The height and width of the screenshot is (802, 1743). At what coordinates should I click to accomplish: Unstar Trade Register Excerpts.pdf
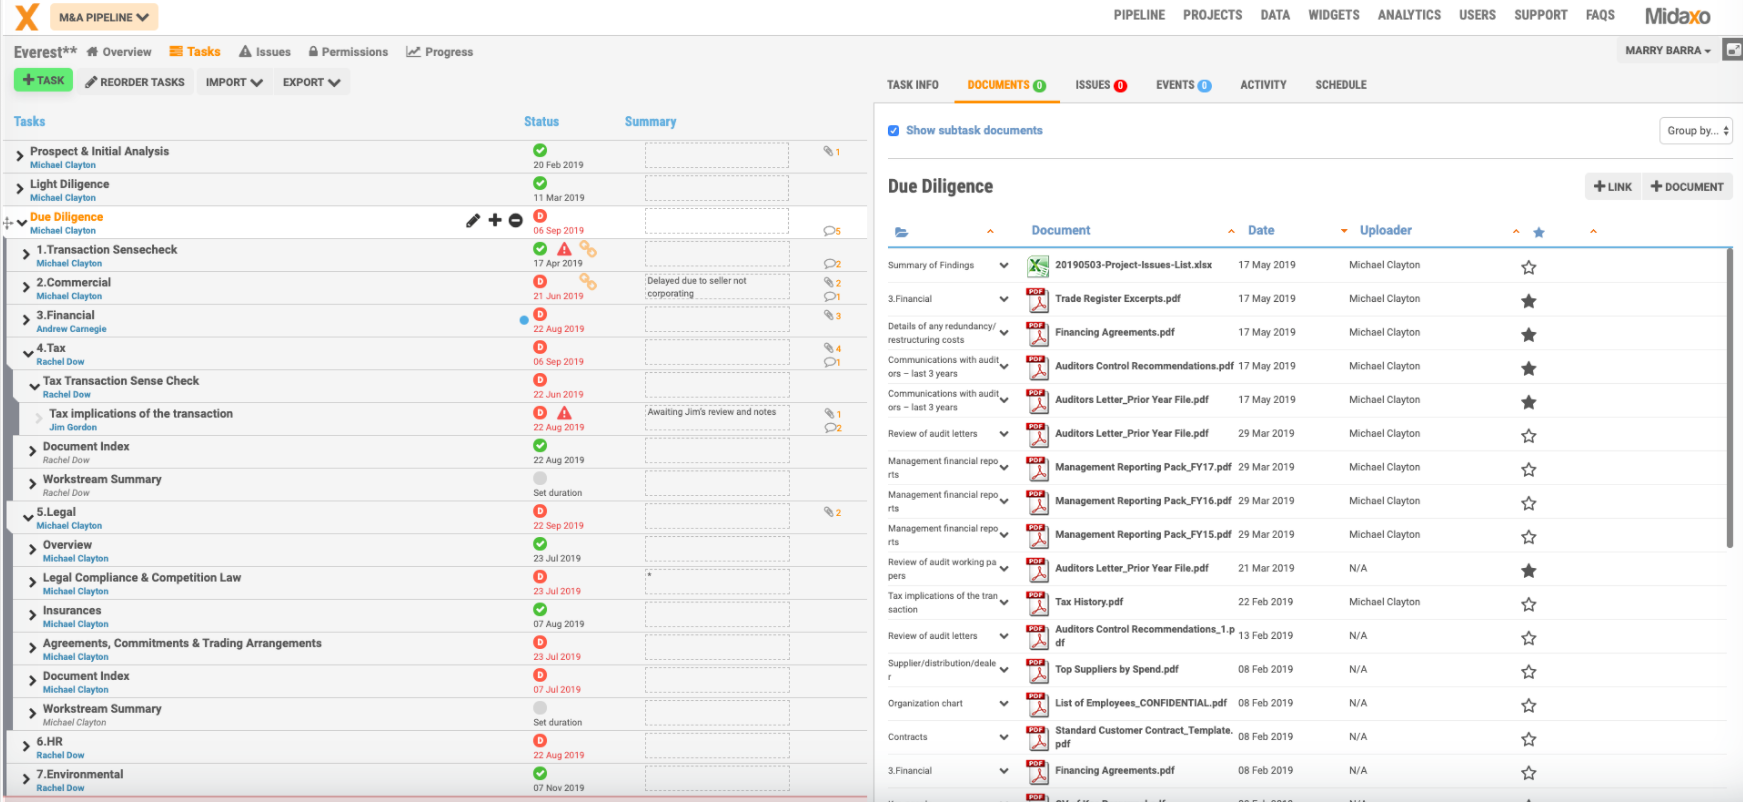[1528, 301]
